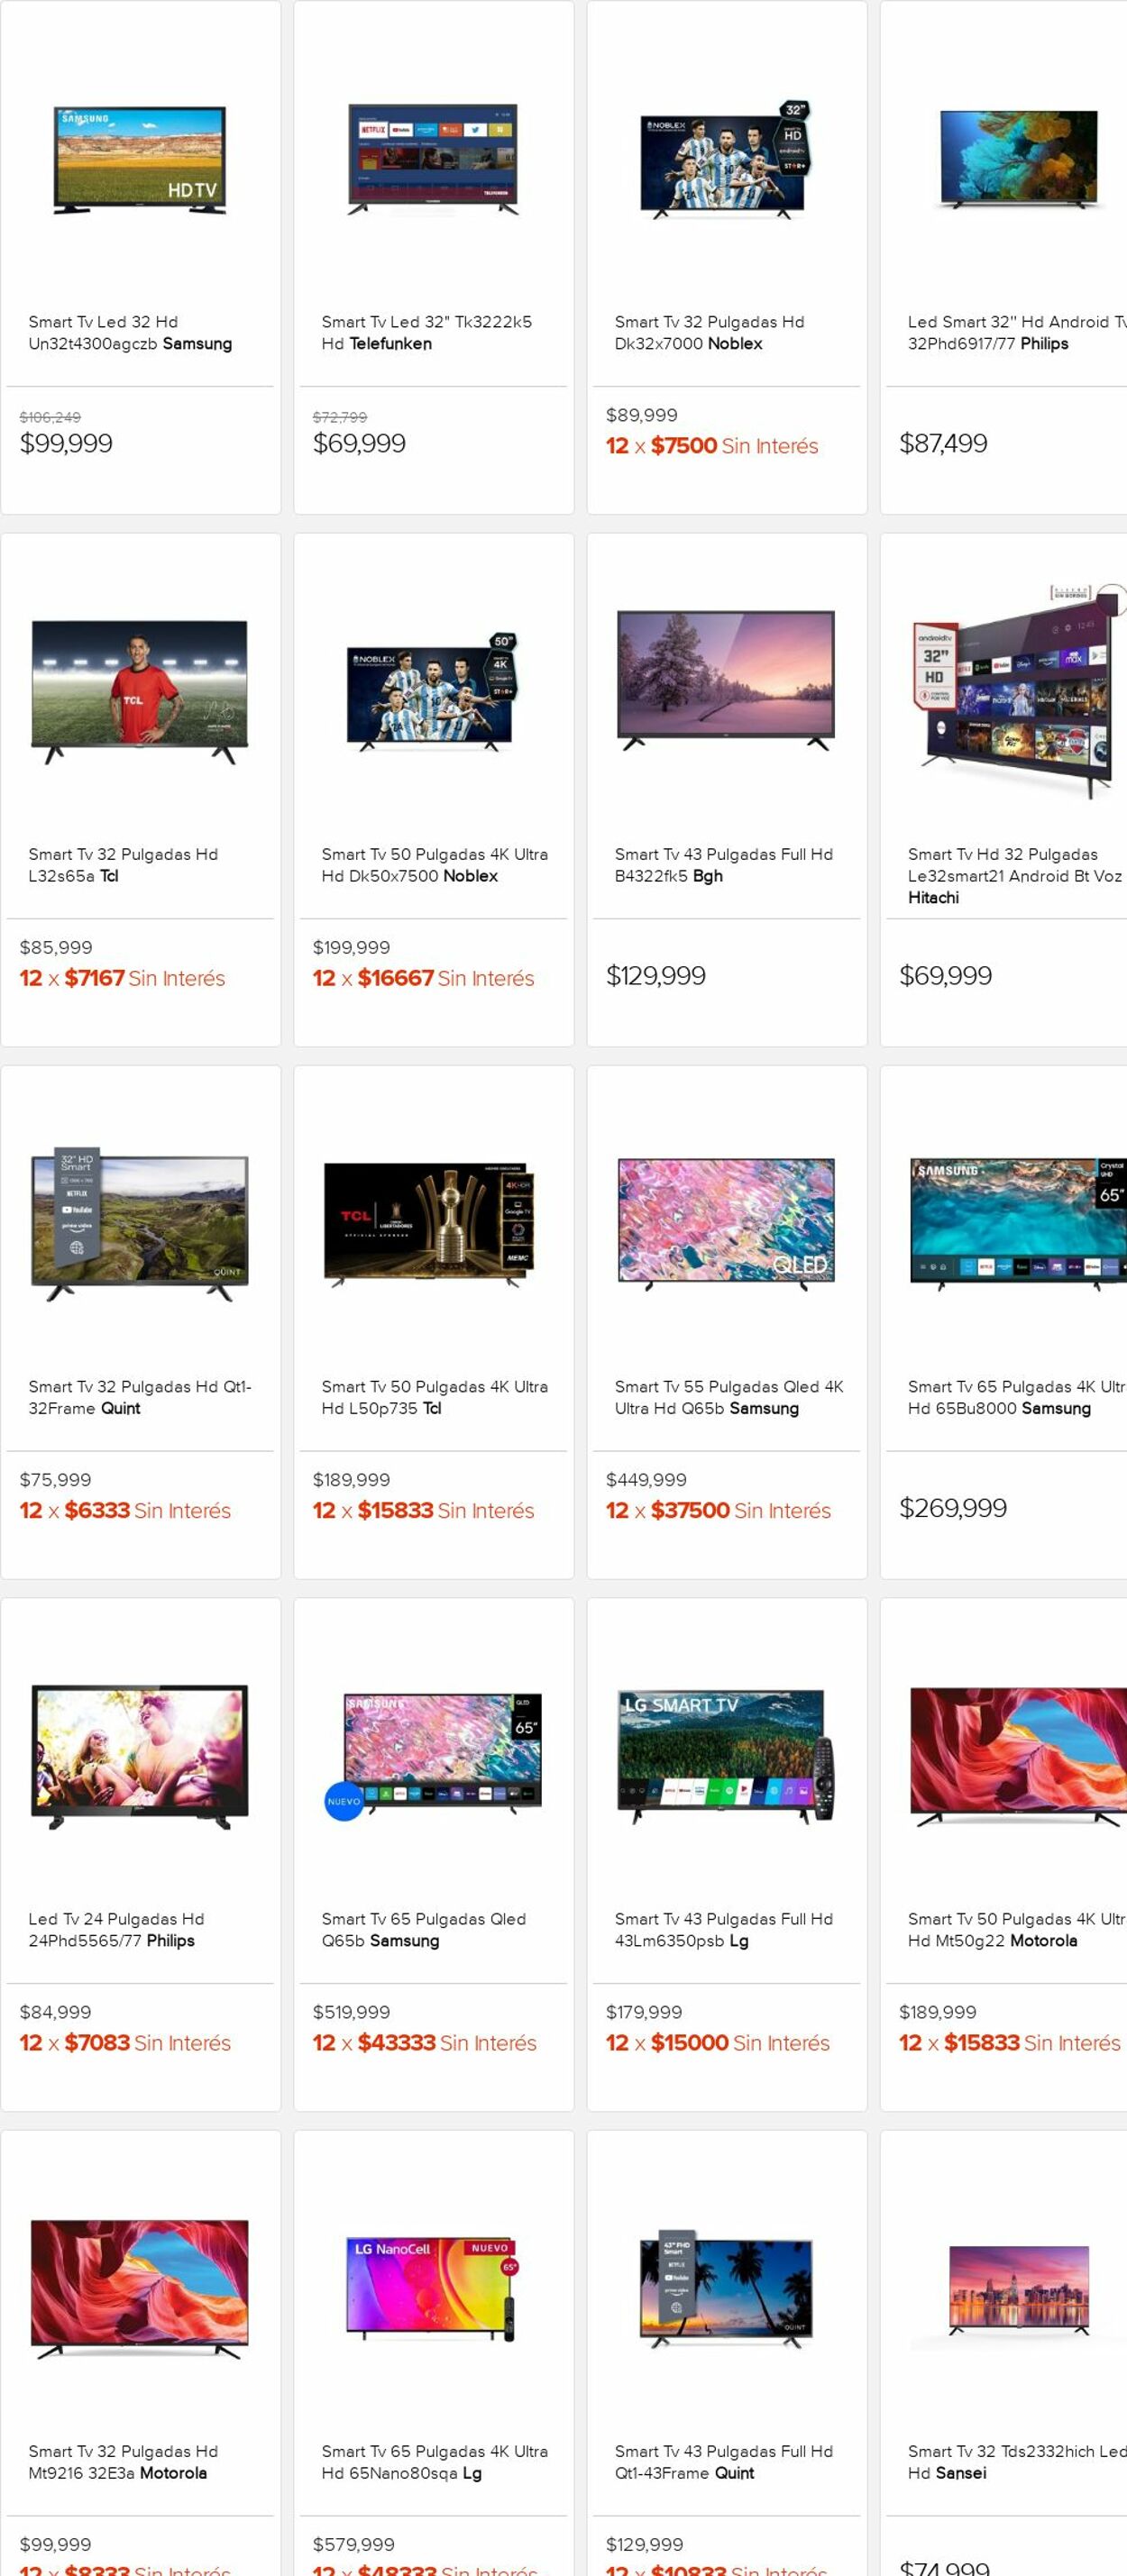This screenshot has height=2576, width=1127.
Task: Click 12 x $43333 Sin Interés offer
Action: [424, 2042]
